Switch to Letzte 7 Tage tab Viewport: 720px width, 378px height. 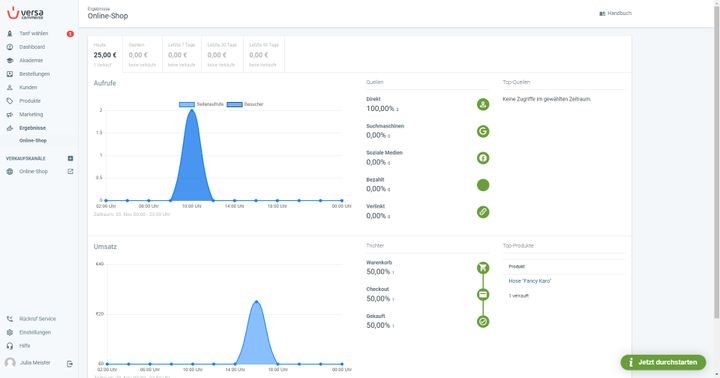[181, 55]
